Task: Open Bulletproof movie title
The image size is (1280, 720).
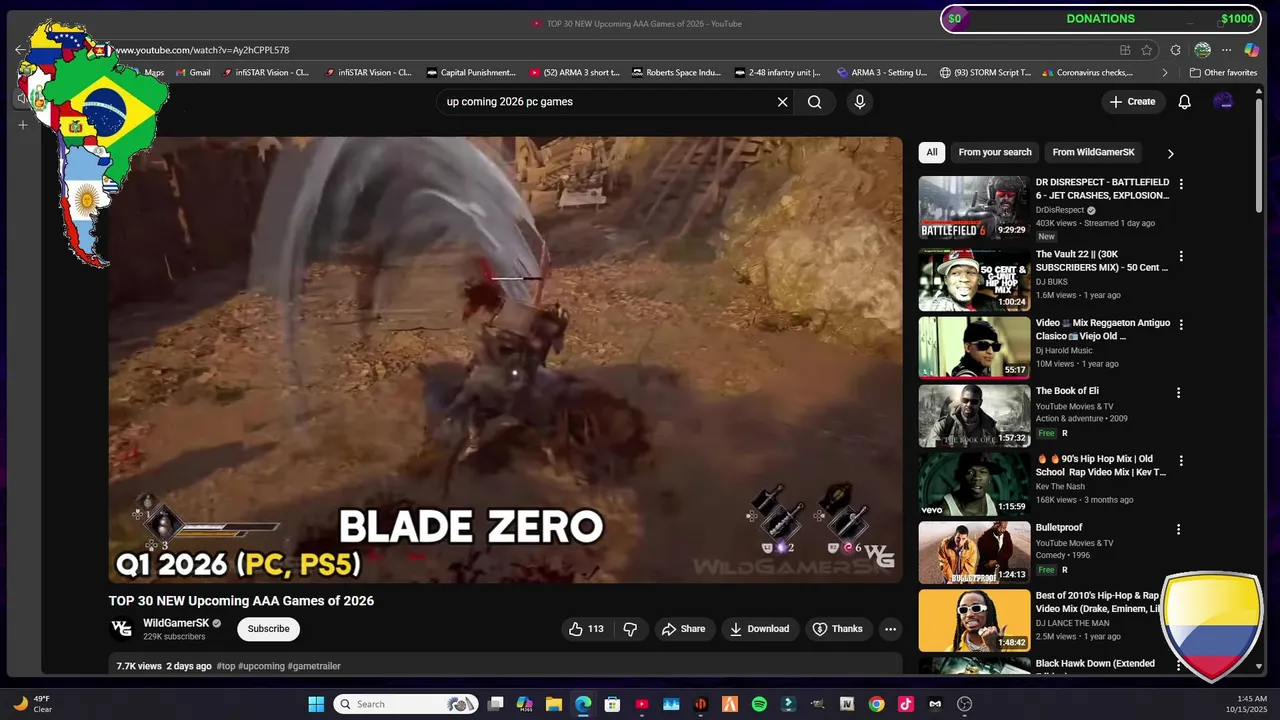Action: click(x=1059, y=528)
